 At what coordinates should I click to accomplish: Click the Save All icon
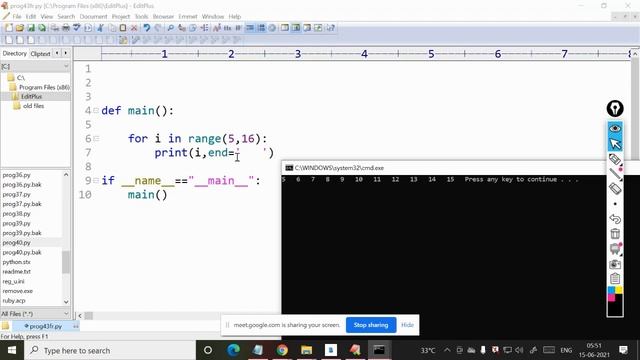[42, 28]
